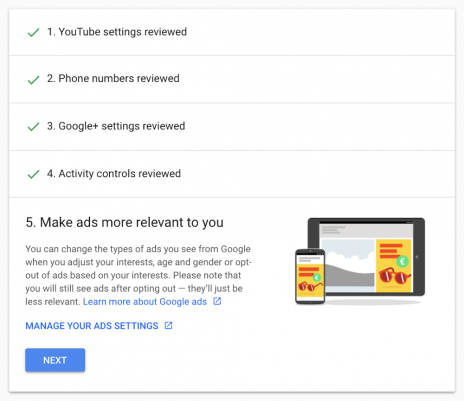
Task: Expand step 4 Activity controls reviewed
Action: click(232, 174)
